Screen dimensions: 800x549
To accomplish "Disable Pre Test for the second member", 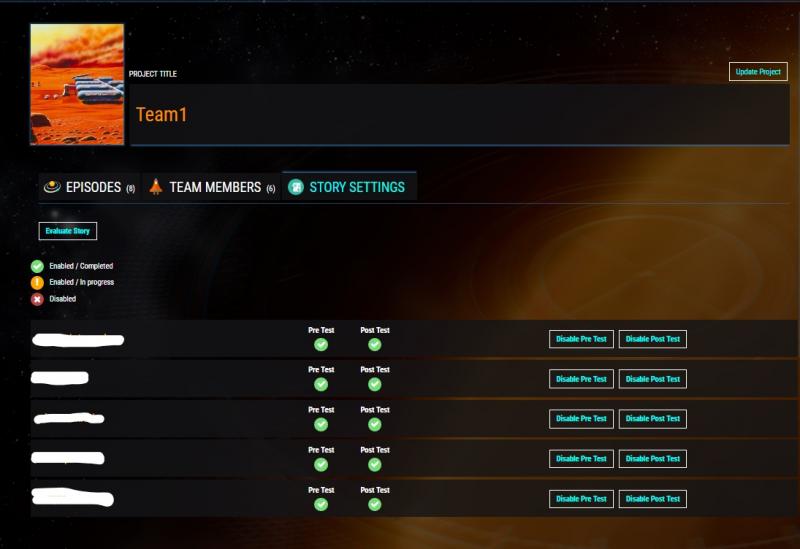I will pos(581,379).
